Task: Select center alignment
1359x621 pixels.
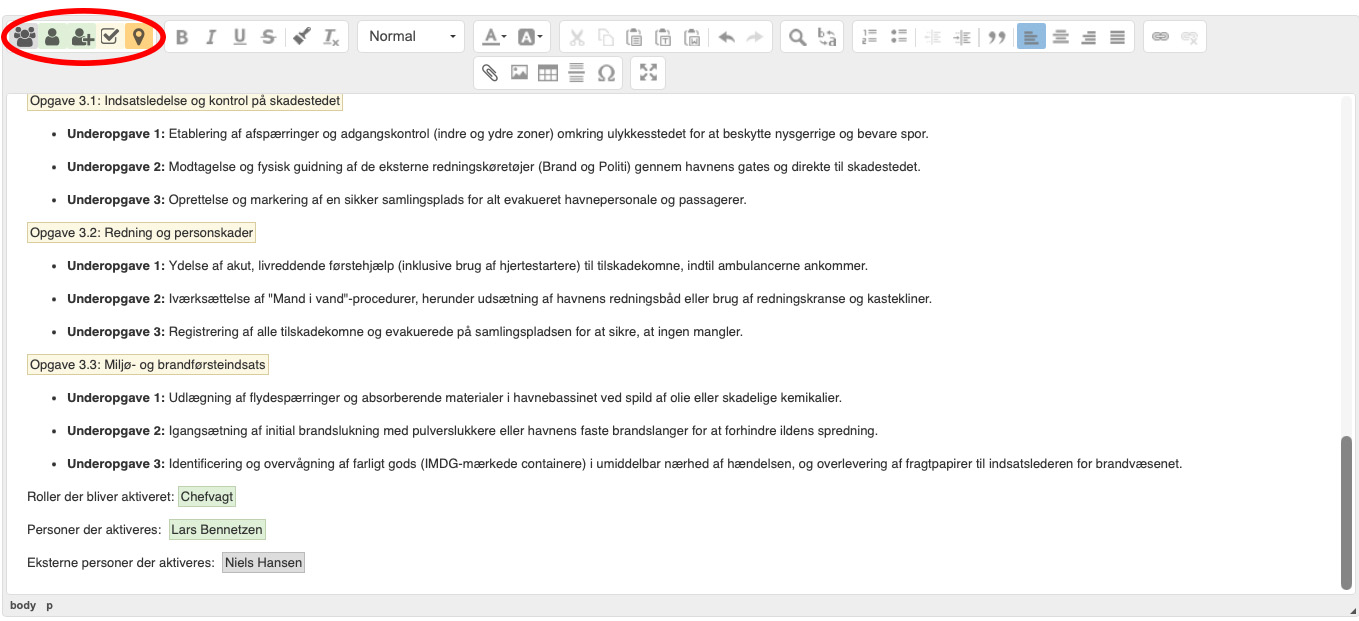Action: pos(1060,37)
